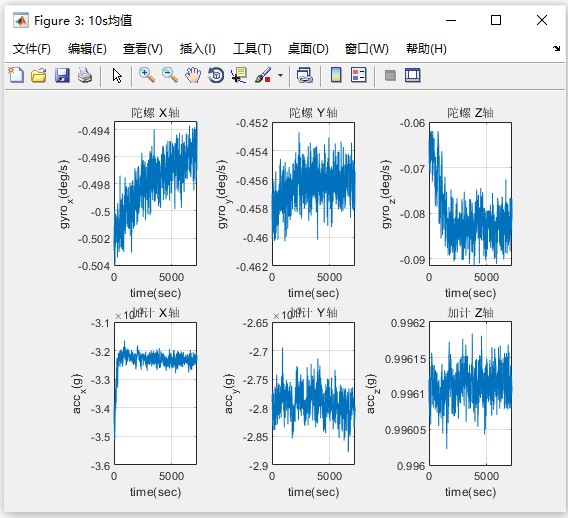Select the Brush data tool

click(x=263, y=75)
